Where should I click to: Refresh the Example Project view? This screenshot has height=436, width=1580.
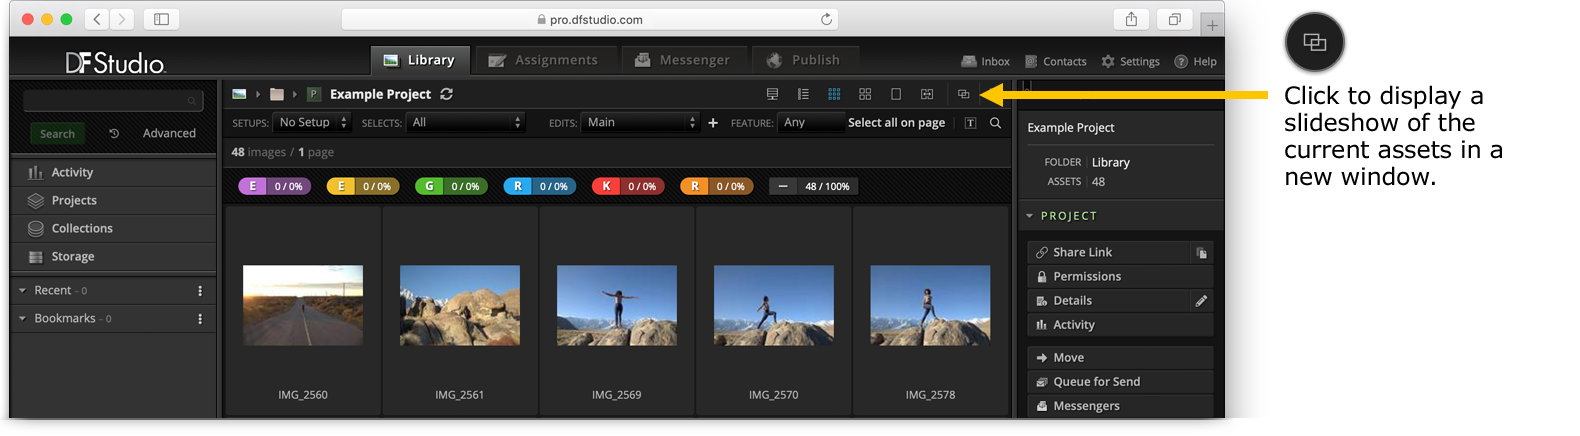click(446, 94)
